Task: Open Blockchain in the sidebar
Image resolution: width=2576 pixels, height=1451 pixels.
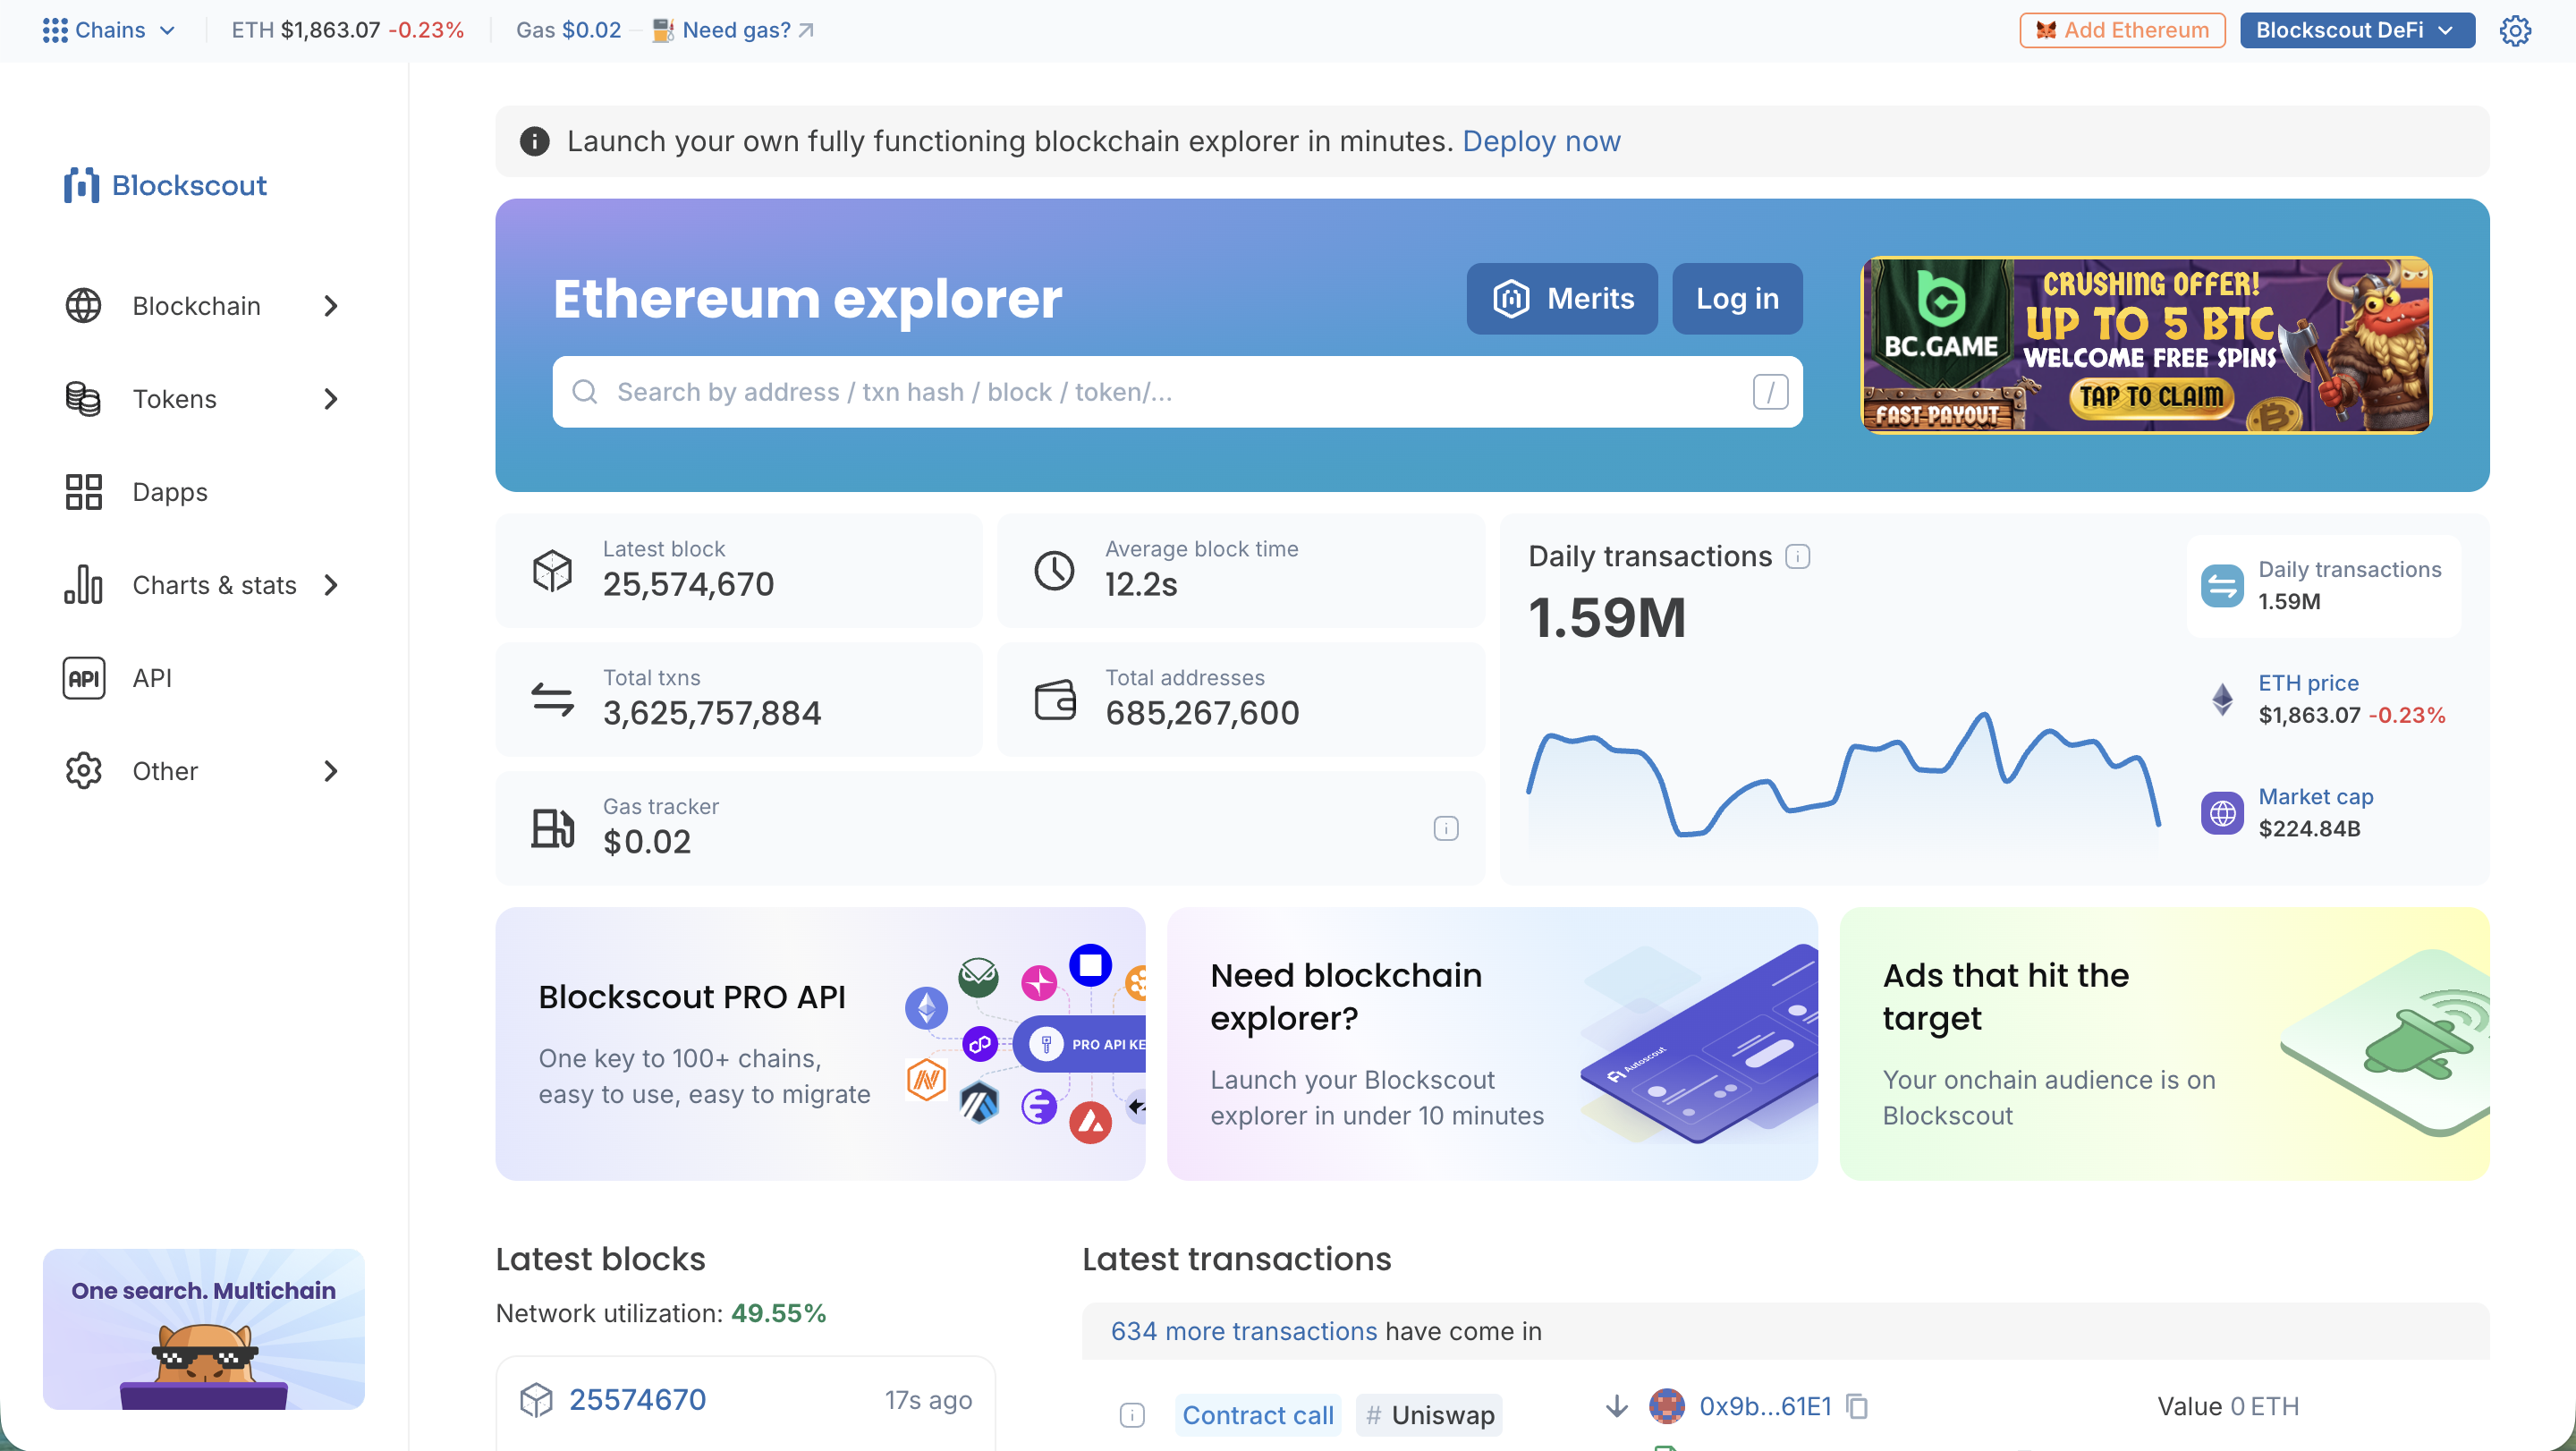Action: click(x=204, y=306)
